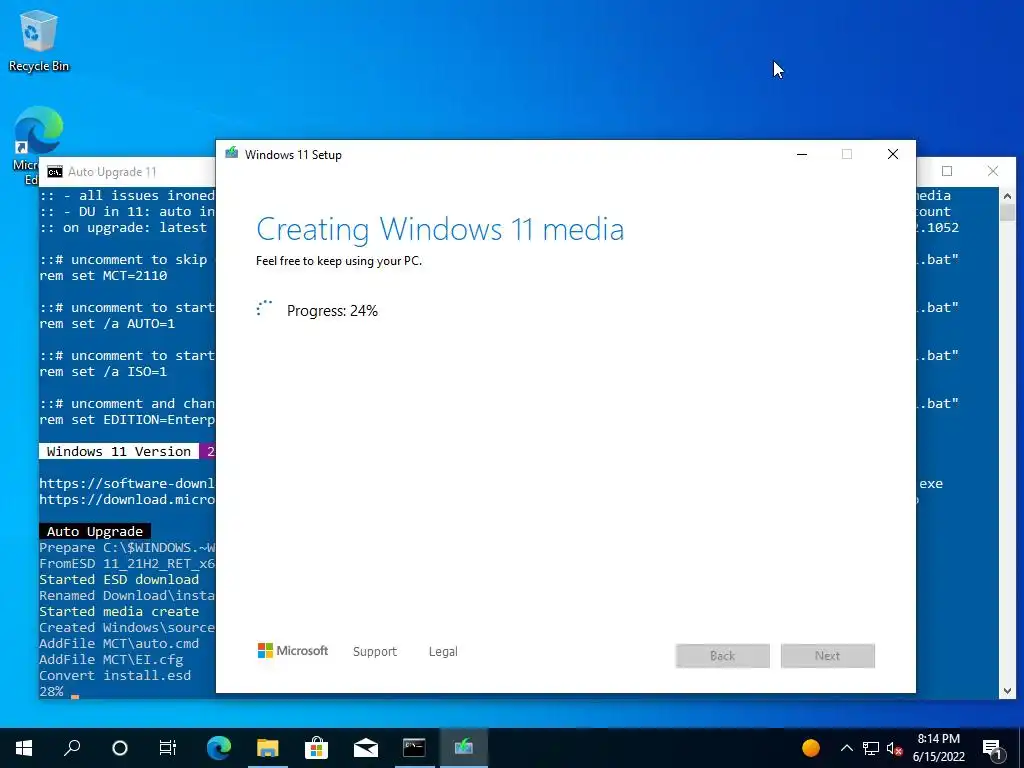This screenshot has height=768, width=1024.
Task: Open Cortana circle on taskbar
Action: (120, 748)
